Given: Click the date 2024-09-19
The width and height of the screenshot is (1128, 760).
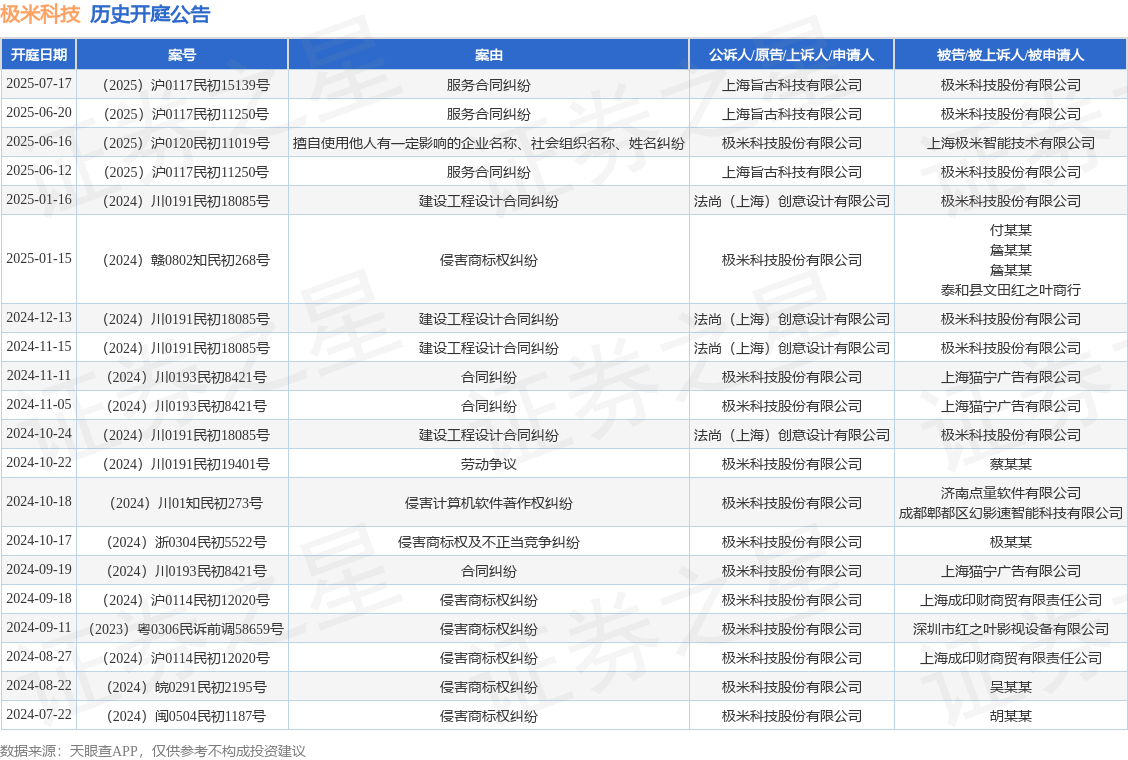Looking at the screenshot, I should (x=39, y=570).
